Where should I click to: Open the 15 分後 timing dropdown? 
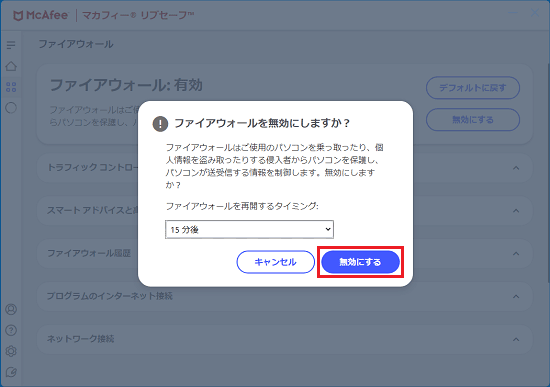pyautogui.click(x=249, y=229)
